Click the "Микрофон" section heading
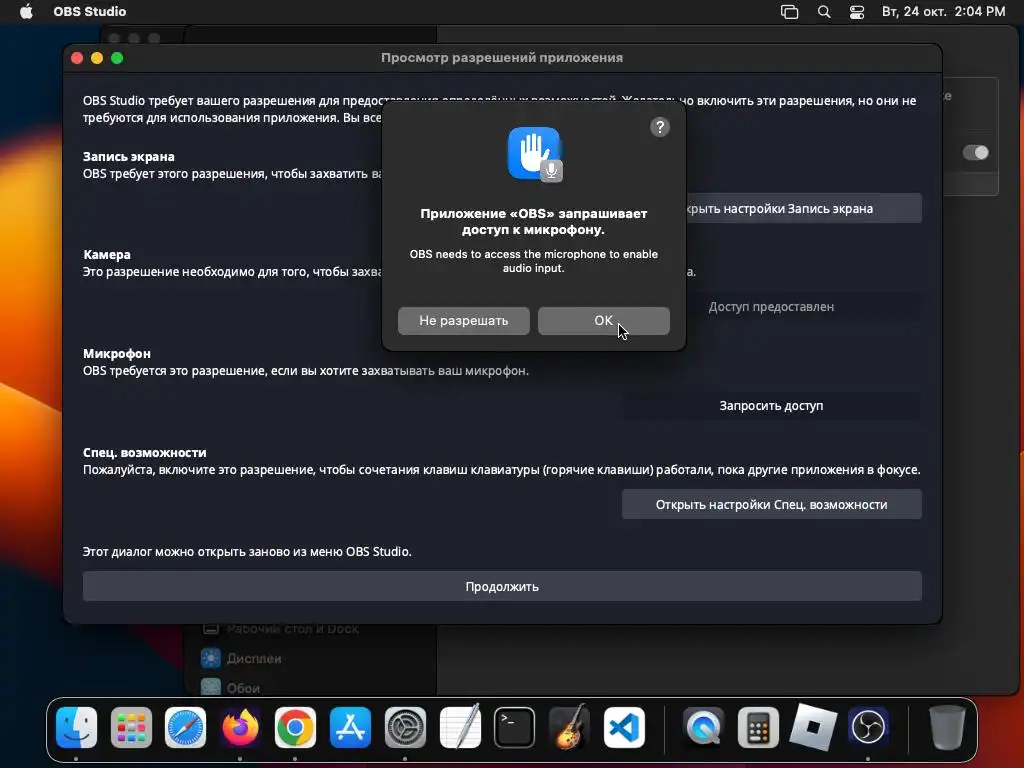The width and height of the screenshot is (1024, 768). [117, 353]
